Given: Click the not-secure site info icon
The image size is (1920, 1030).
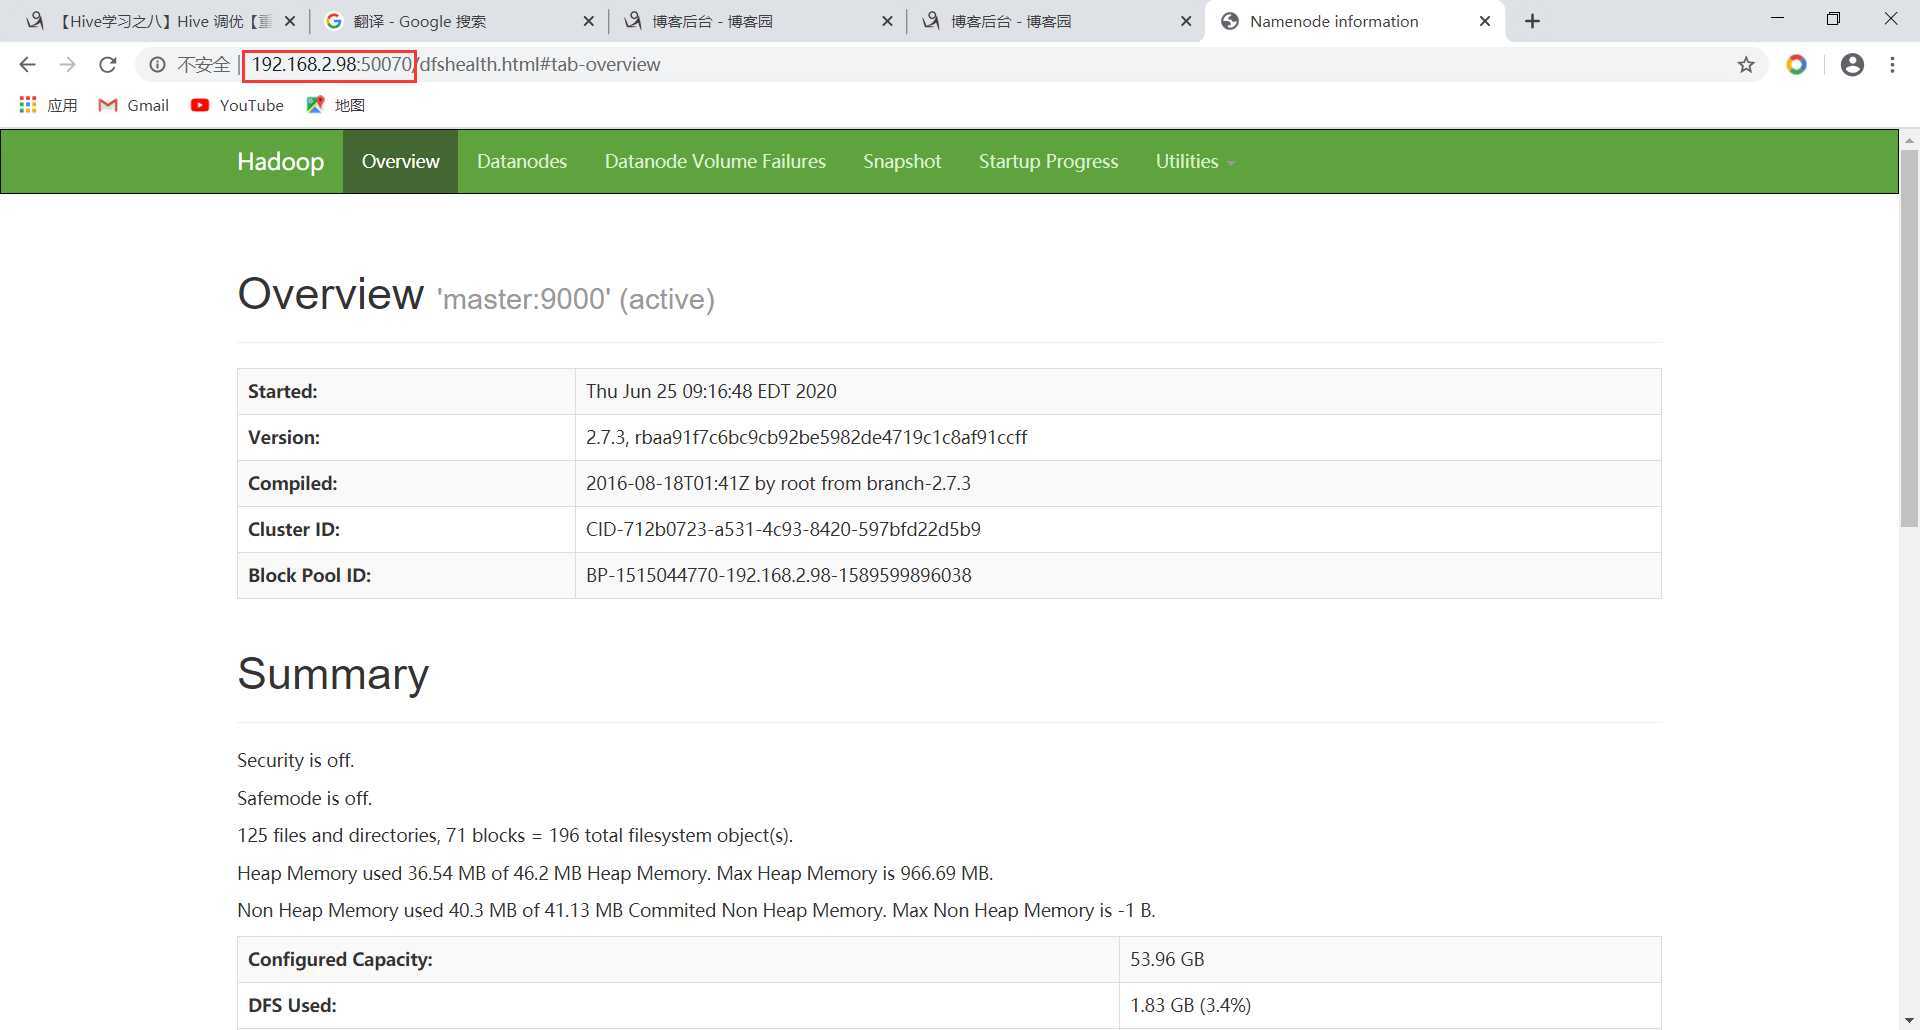Looking at the screenshot, I should (x=157, y=65).
